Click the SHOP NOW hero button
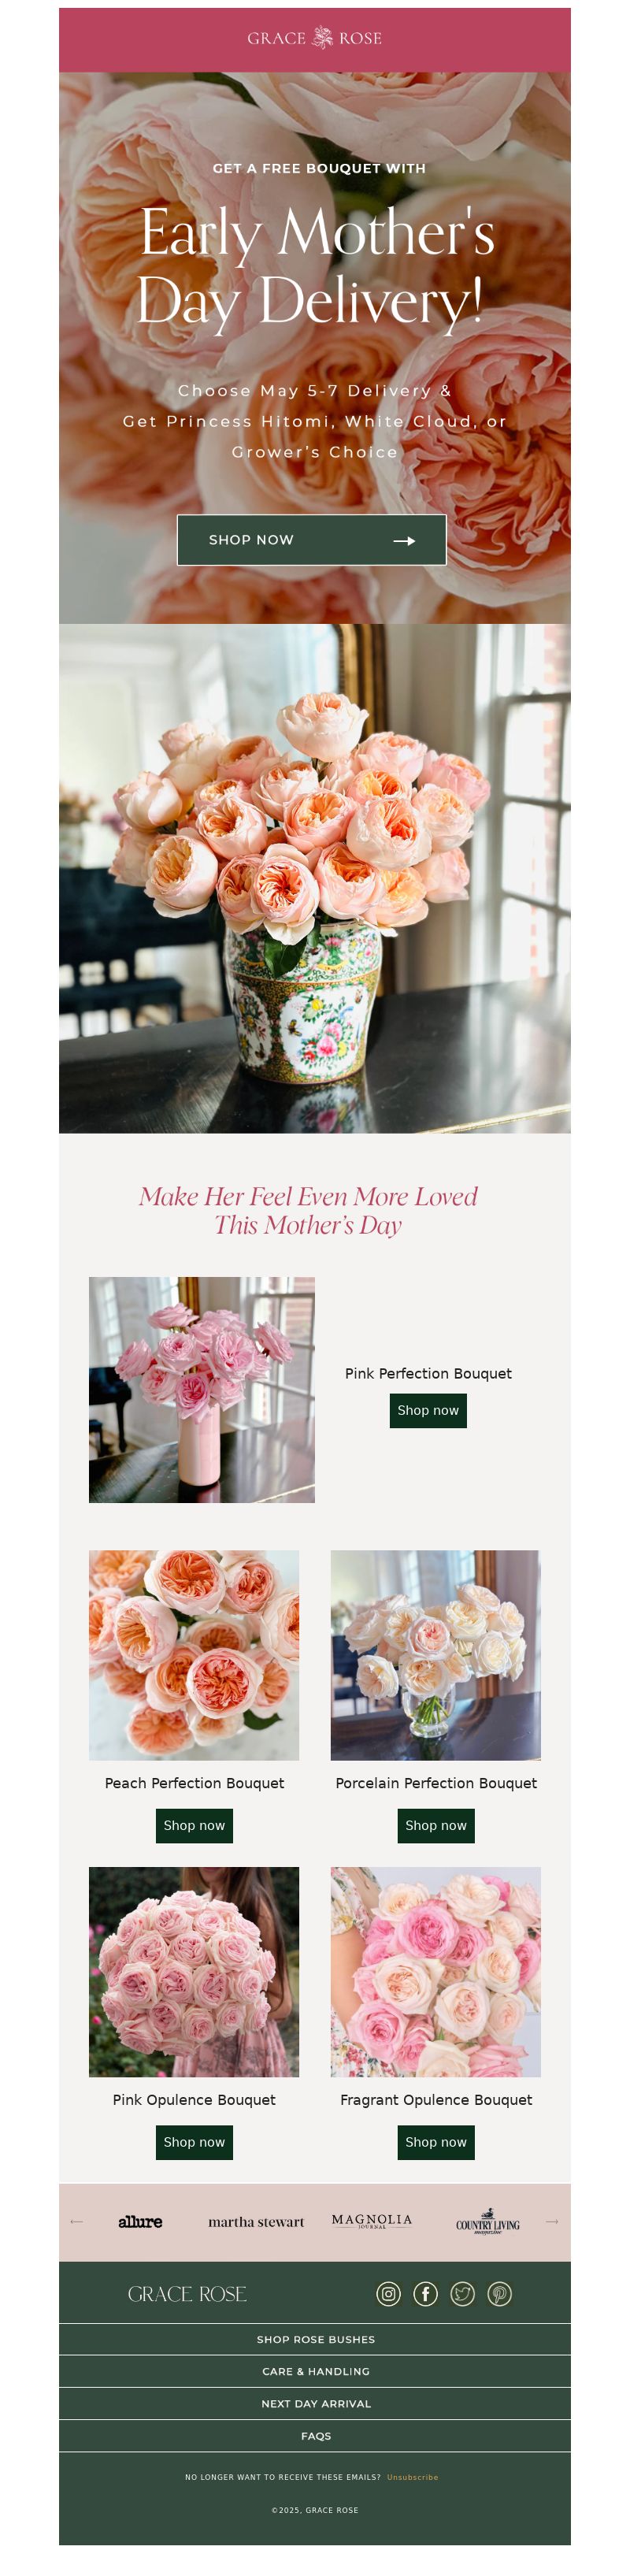Screen dimensions: 630x2576 coord(312,540)
